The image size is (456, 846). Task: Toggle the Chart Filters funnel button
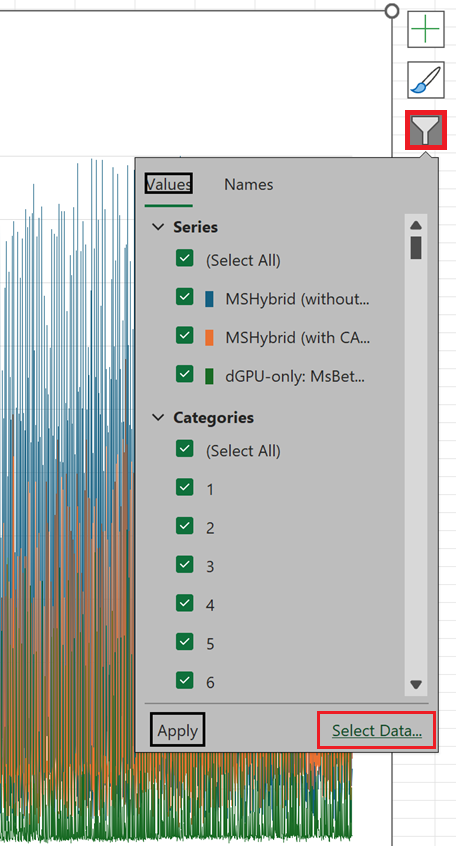426,130
